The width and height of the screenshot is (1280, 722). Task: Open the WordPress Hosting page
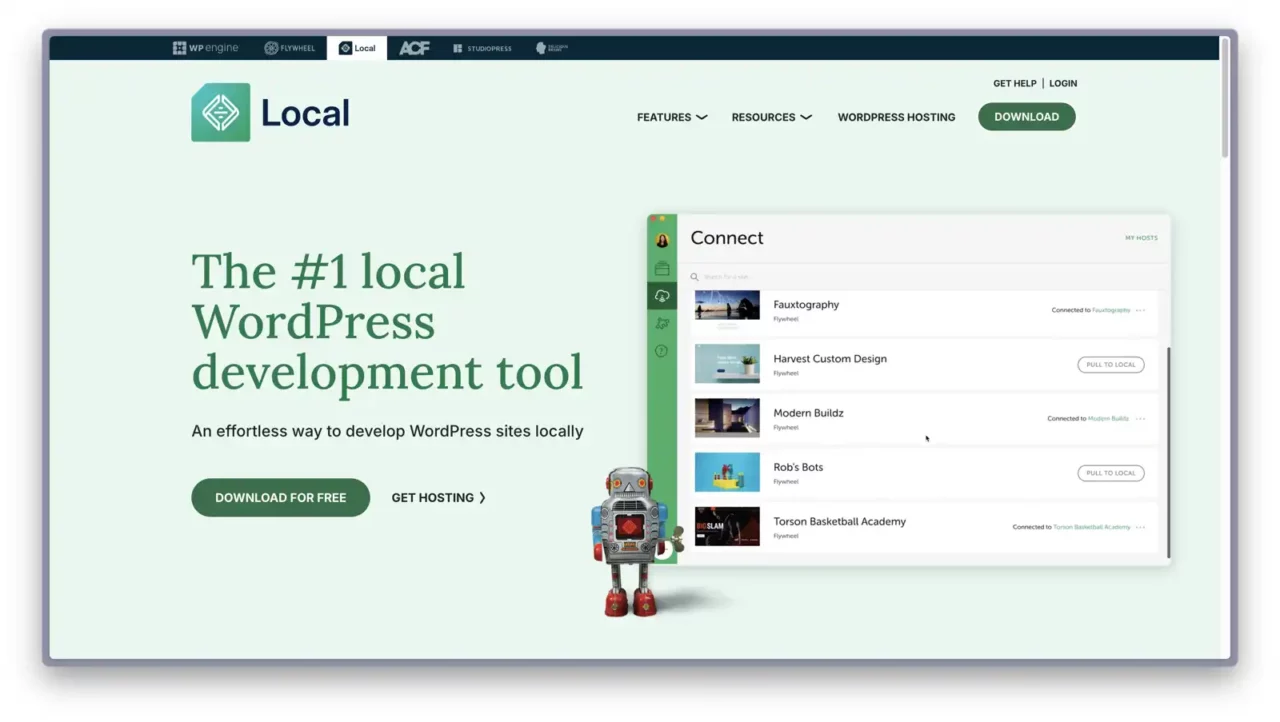tap(896, 117)
